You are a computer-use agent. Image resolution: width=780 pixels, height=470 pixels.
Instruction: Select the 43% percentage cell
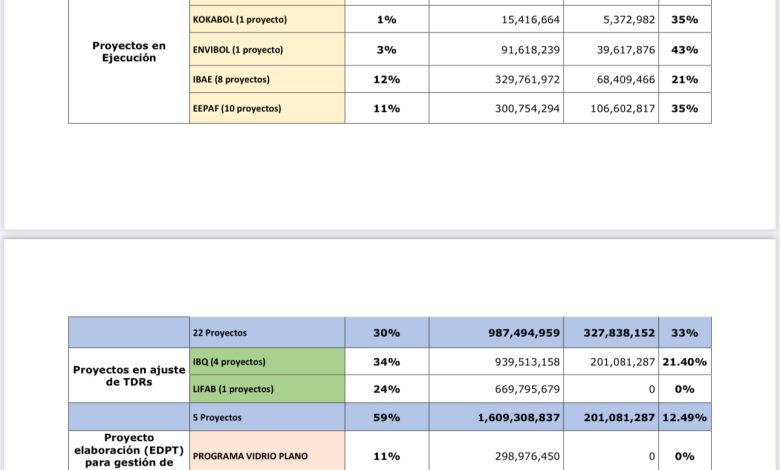click(685, 50)
